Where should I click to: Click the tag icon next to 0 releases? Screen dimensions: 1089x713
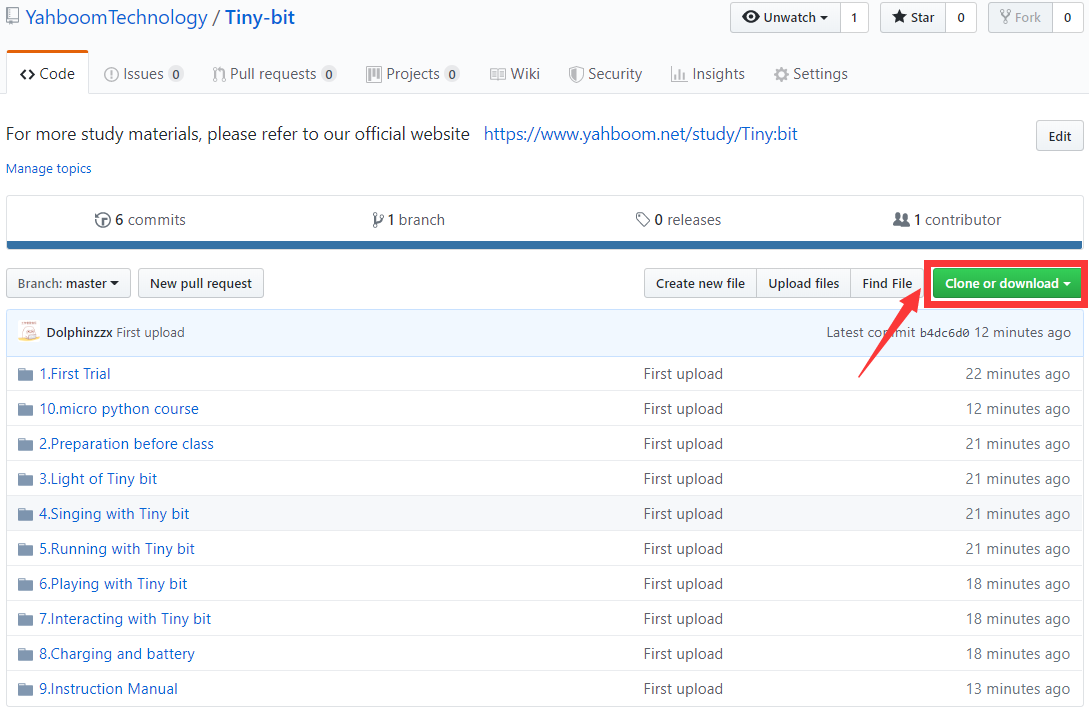point(642,219)
